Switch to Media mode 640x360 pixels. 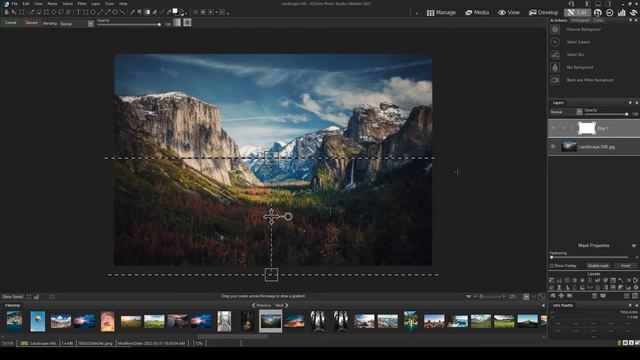477,13
